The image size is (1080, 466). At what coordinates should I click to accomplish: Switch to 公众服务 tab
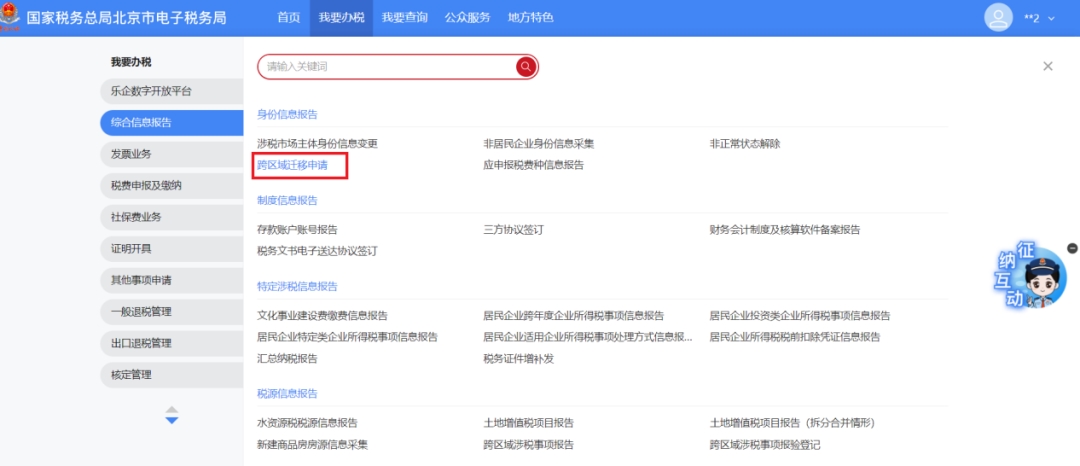(x=467, y=18)
